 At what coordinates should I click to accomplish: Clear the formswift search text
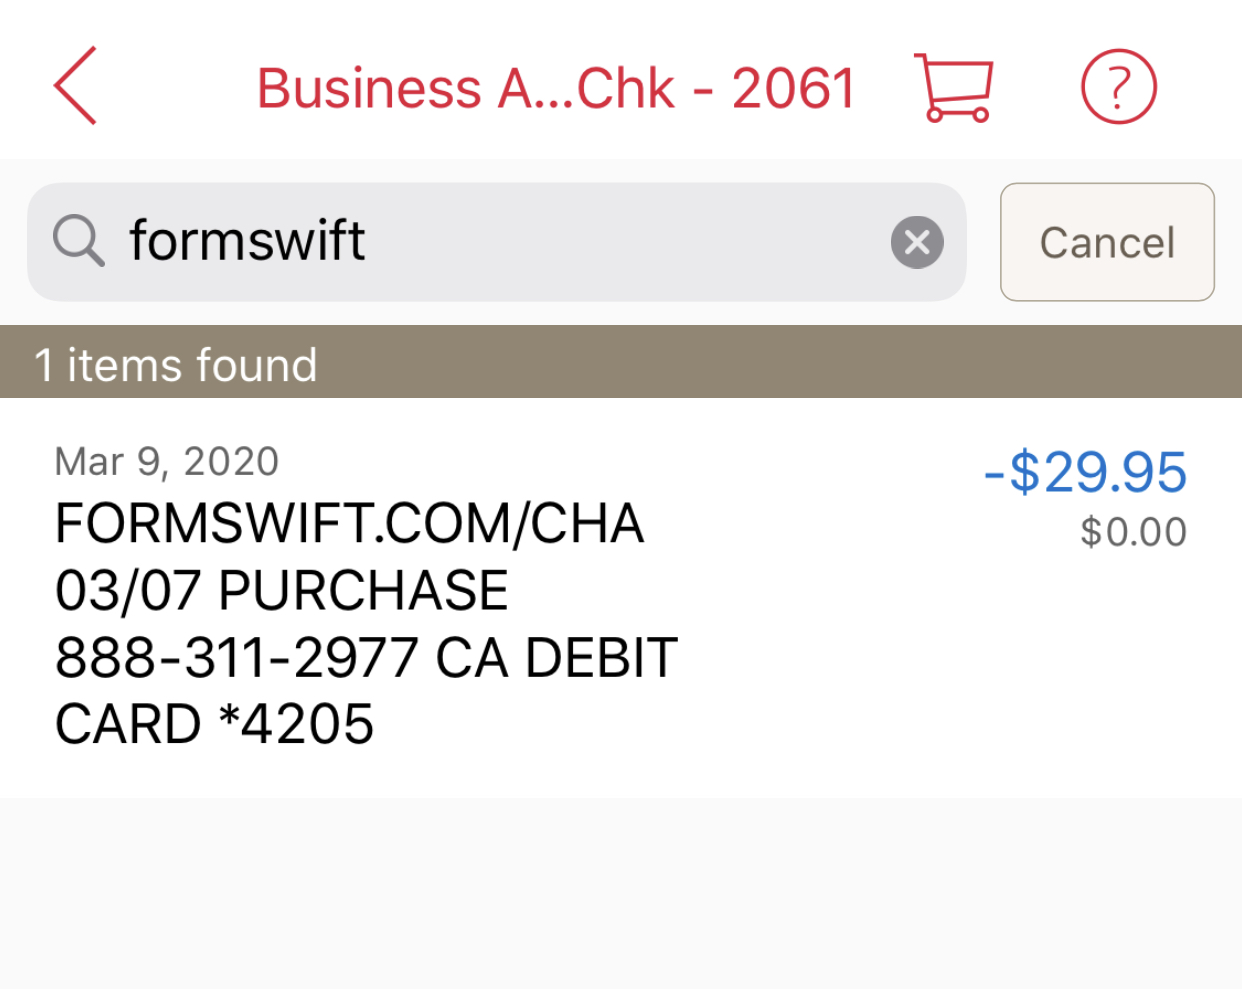[x=916, y=242]
